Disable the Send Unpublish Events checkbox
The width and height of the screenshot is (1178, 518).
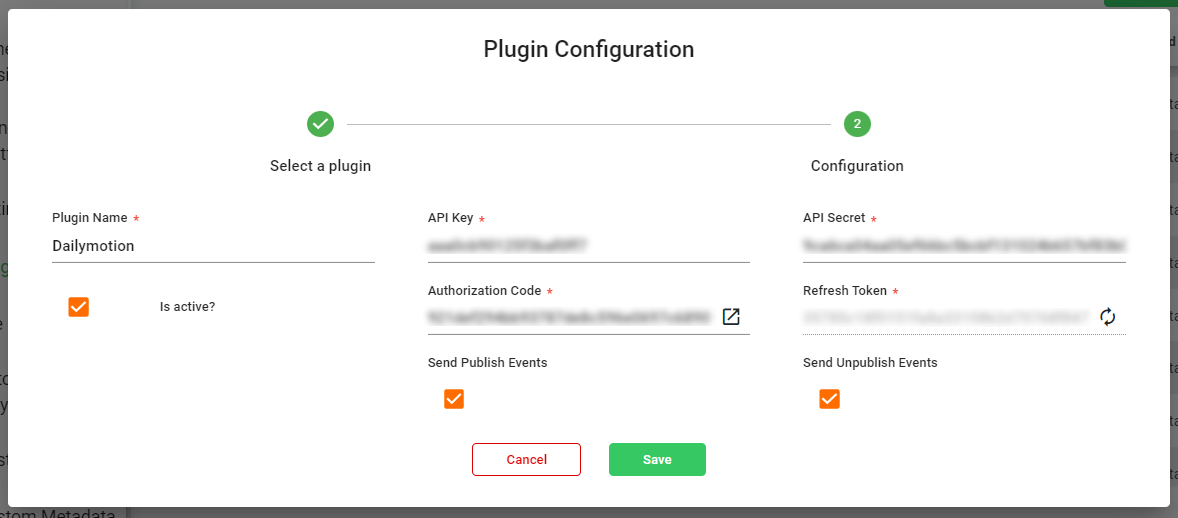tap(829, 399)
